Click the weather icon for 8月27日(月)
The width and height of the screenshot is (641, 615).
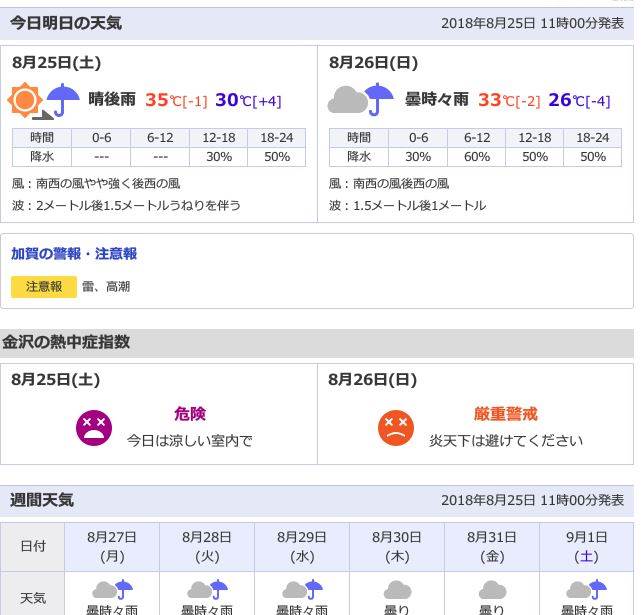(112, 589)
